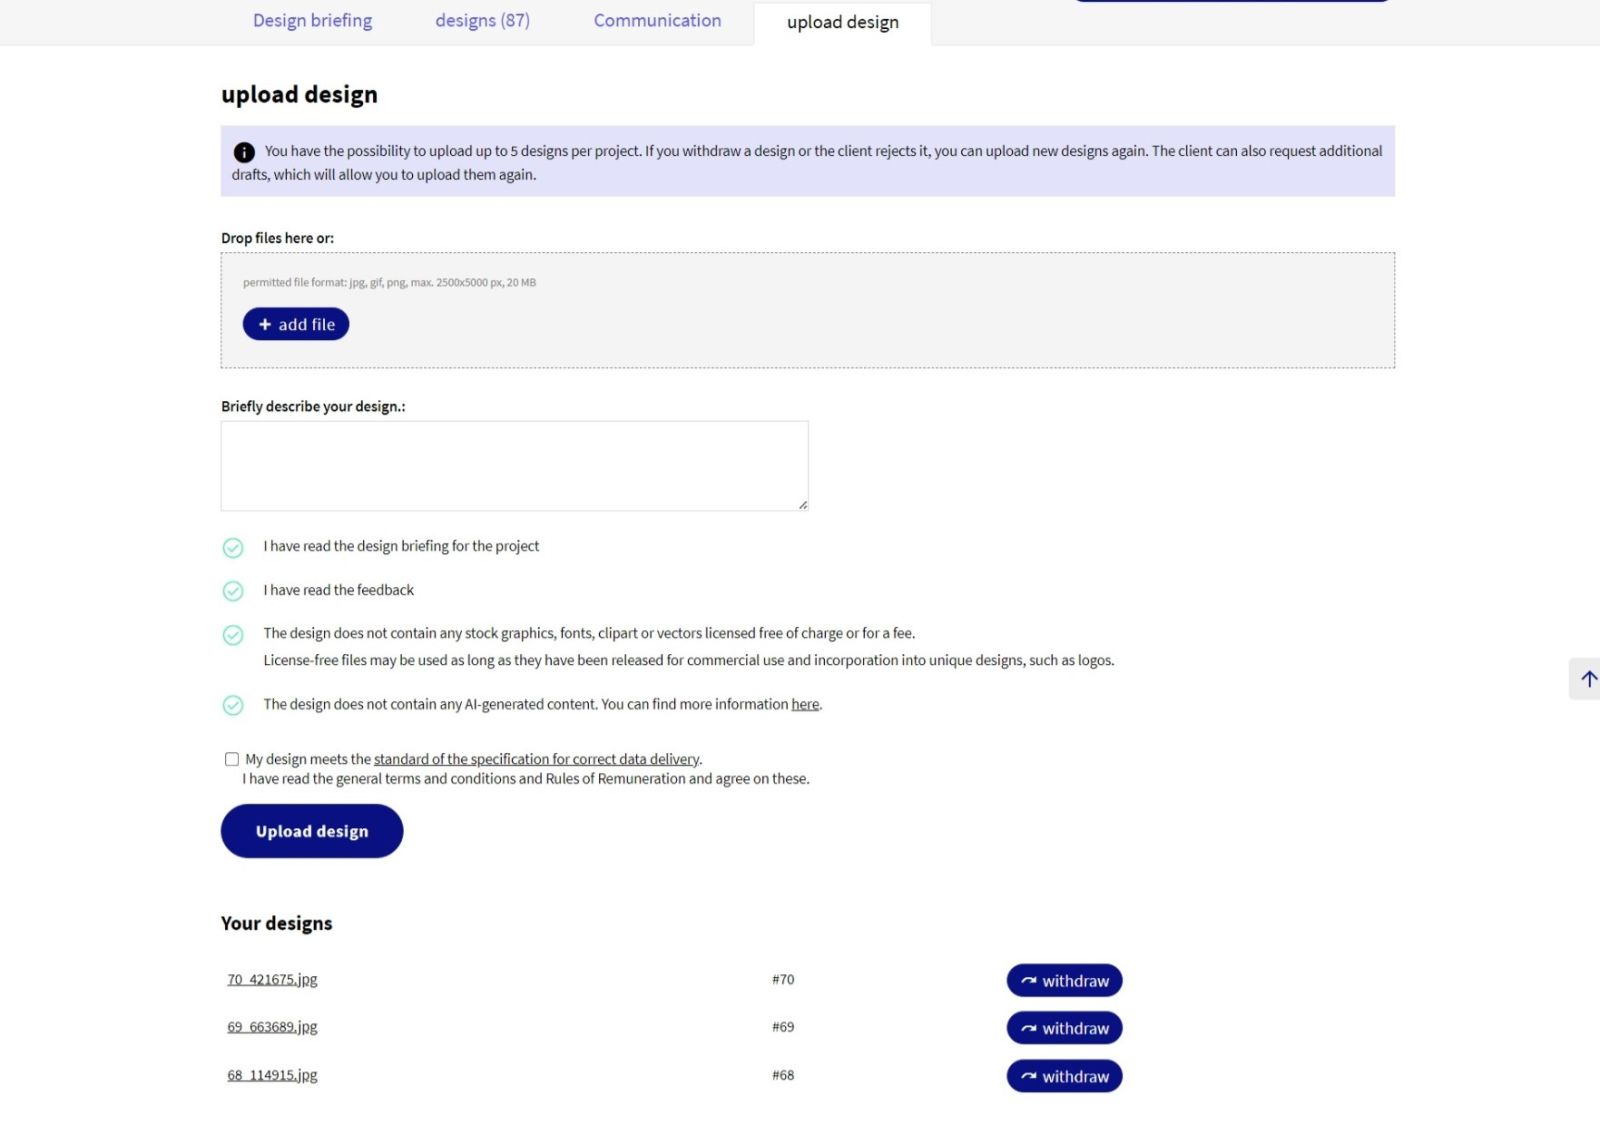This screenshot has width=1600, height=1124.
Task: Withdraw design #69
Action: (1064, 1028)
